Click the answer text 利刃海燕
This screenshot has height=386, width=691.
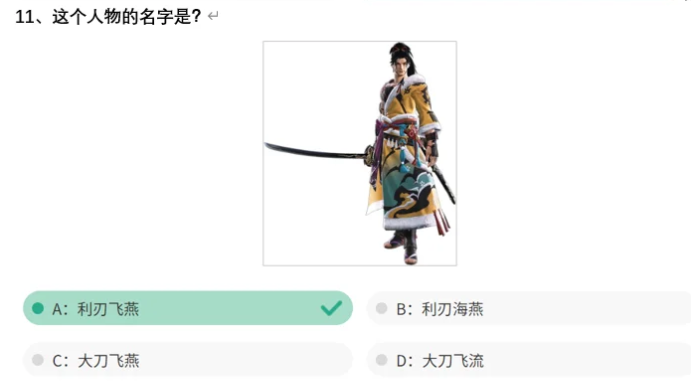point(453,309)
